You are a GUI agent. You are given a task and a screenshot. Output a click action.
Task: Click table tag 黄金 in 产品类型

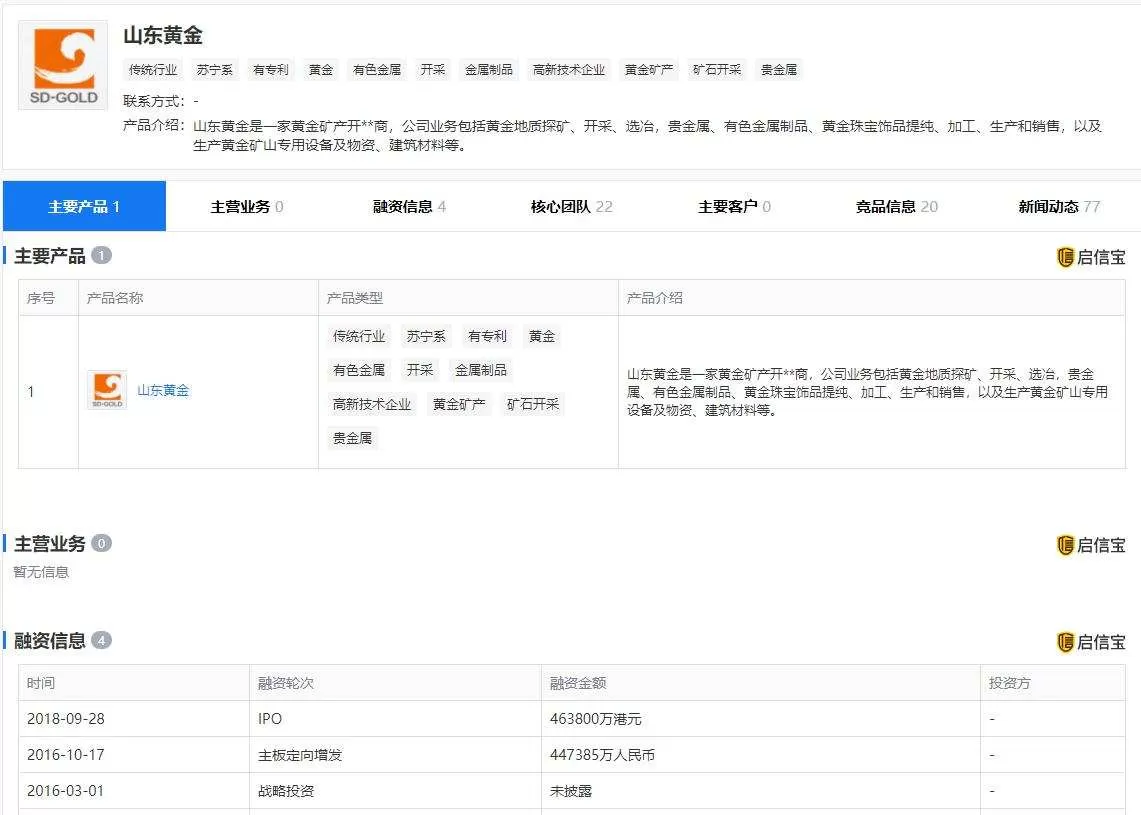pos(541,336)
